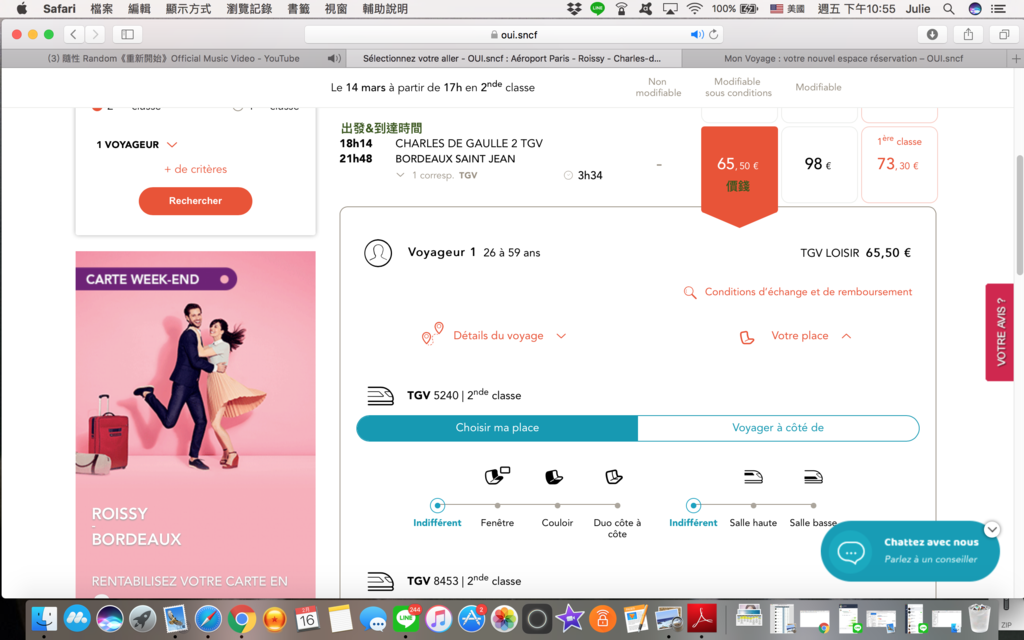This screenshot has height=640, width=1024.
Task: Open the 檔案 menu
Action: point(101,8)
